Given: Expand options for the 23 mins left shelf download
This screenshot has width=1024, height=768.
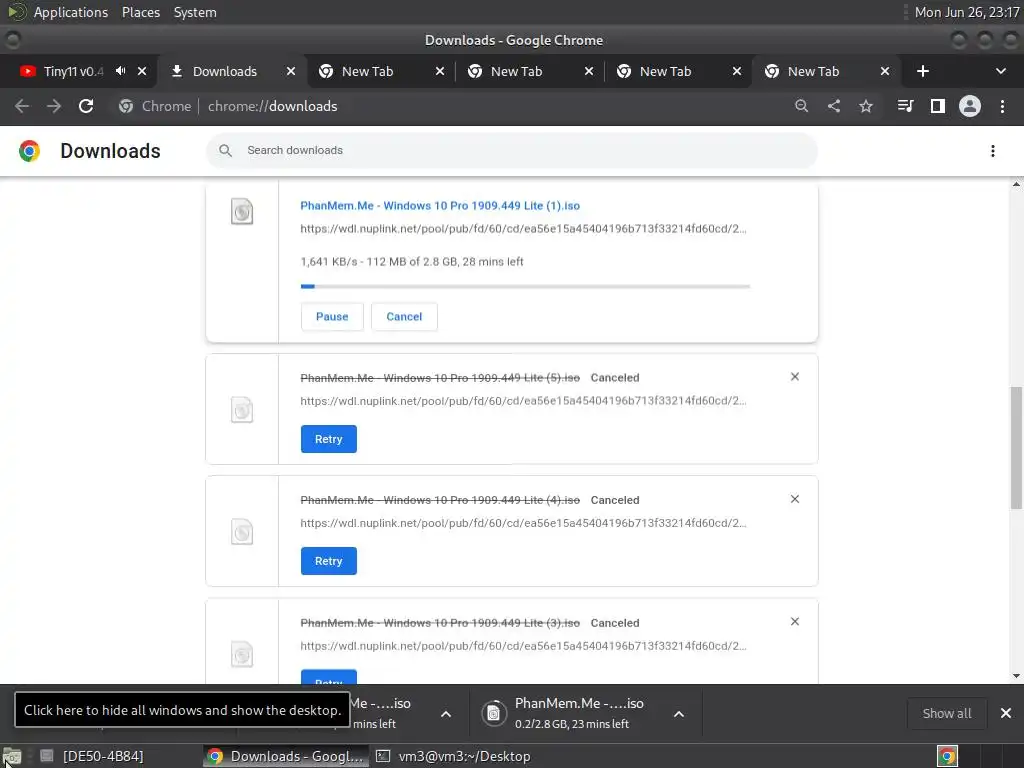Looking at the screenshot, I should pos(679,714).
